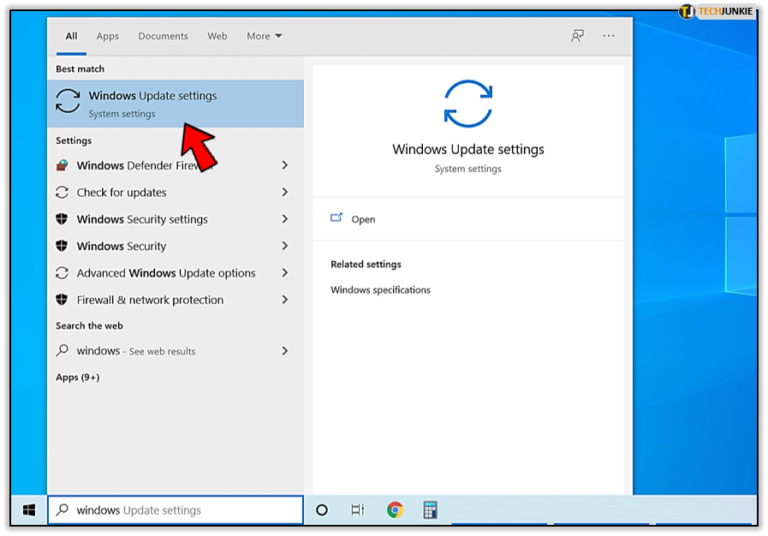Screen dimensions: 768x536
Task: Switch to the Apps tab
Action: 107,36
